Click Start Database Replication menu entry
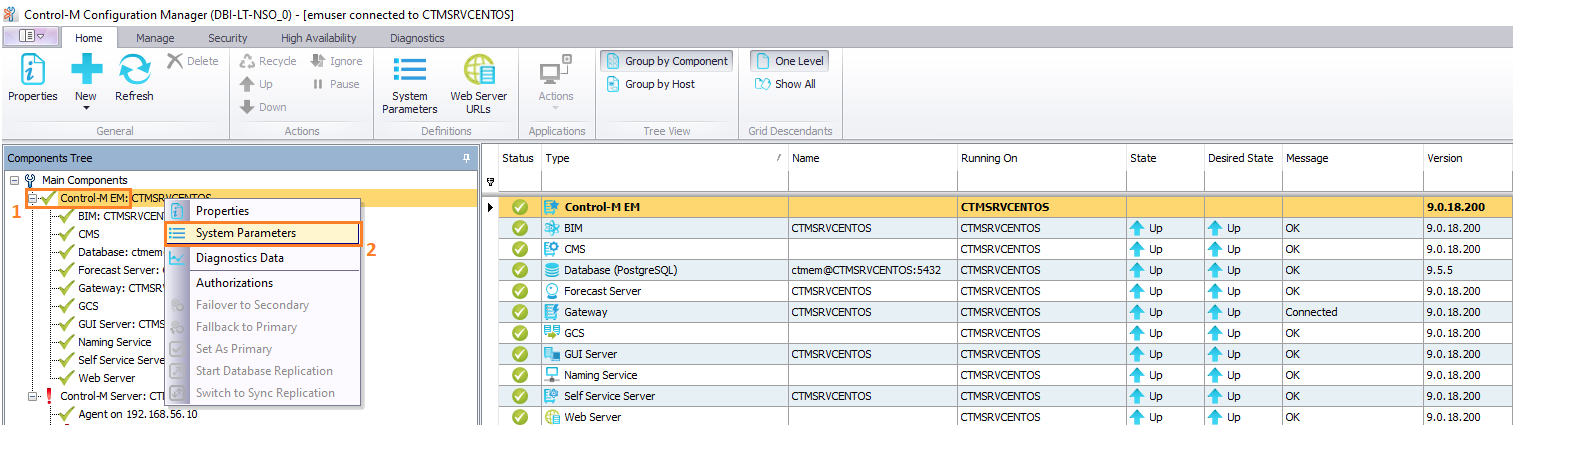Image resolution: width=1582 pixels, height=468 pixels. pos(262,371)
